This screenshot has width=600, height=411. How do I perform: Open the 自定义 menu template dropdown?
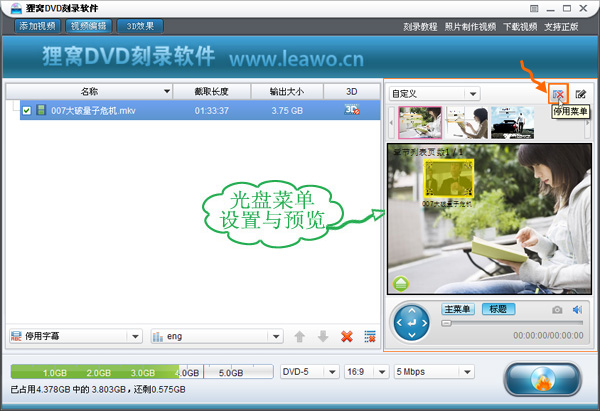point(435,94)
